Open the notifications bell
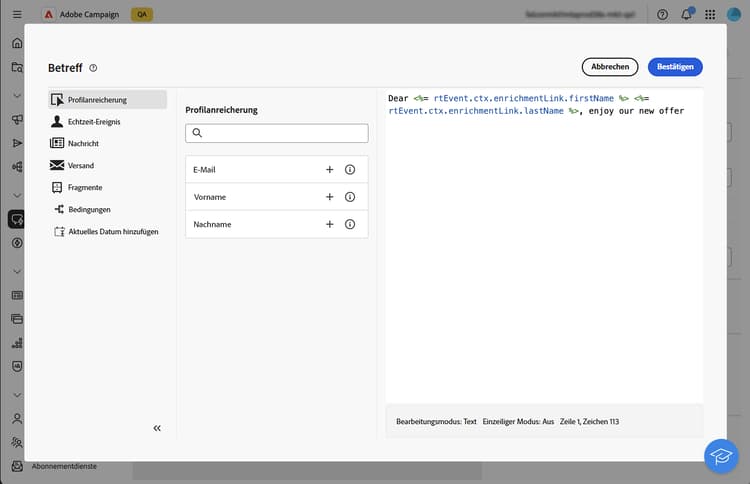750x484 pixels. (x=686, y=14)
